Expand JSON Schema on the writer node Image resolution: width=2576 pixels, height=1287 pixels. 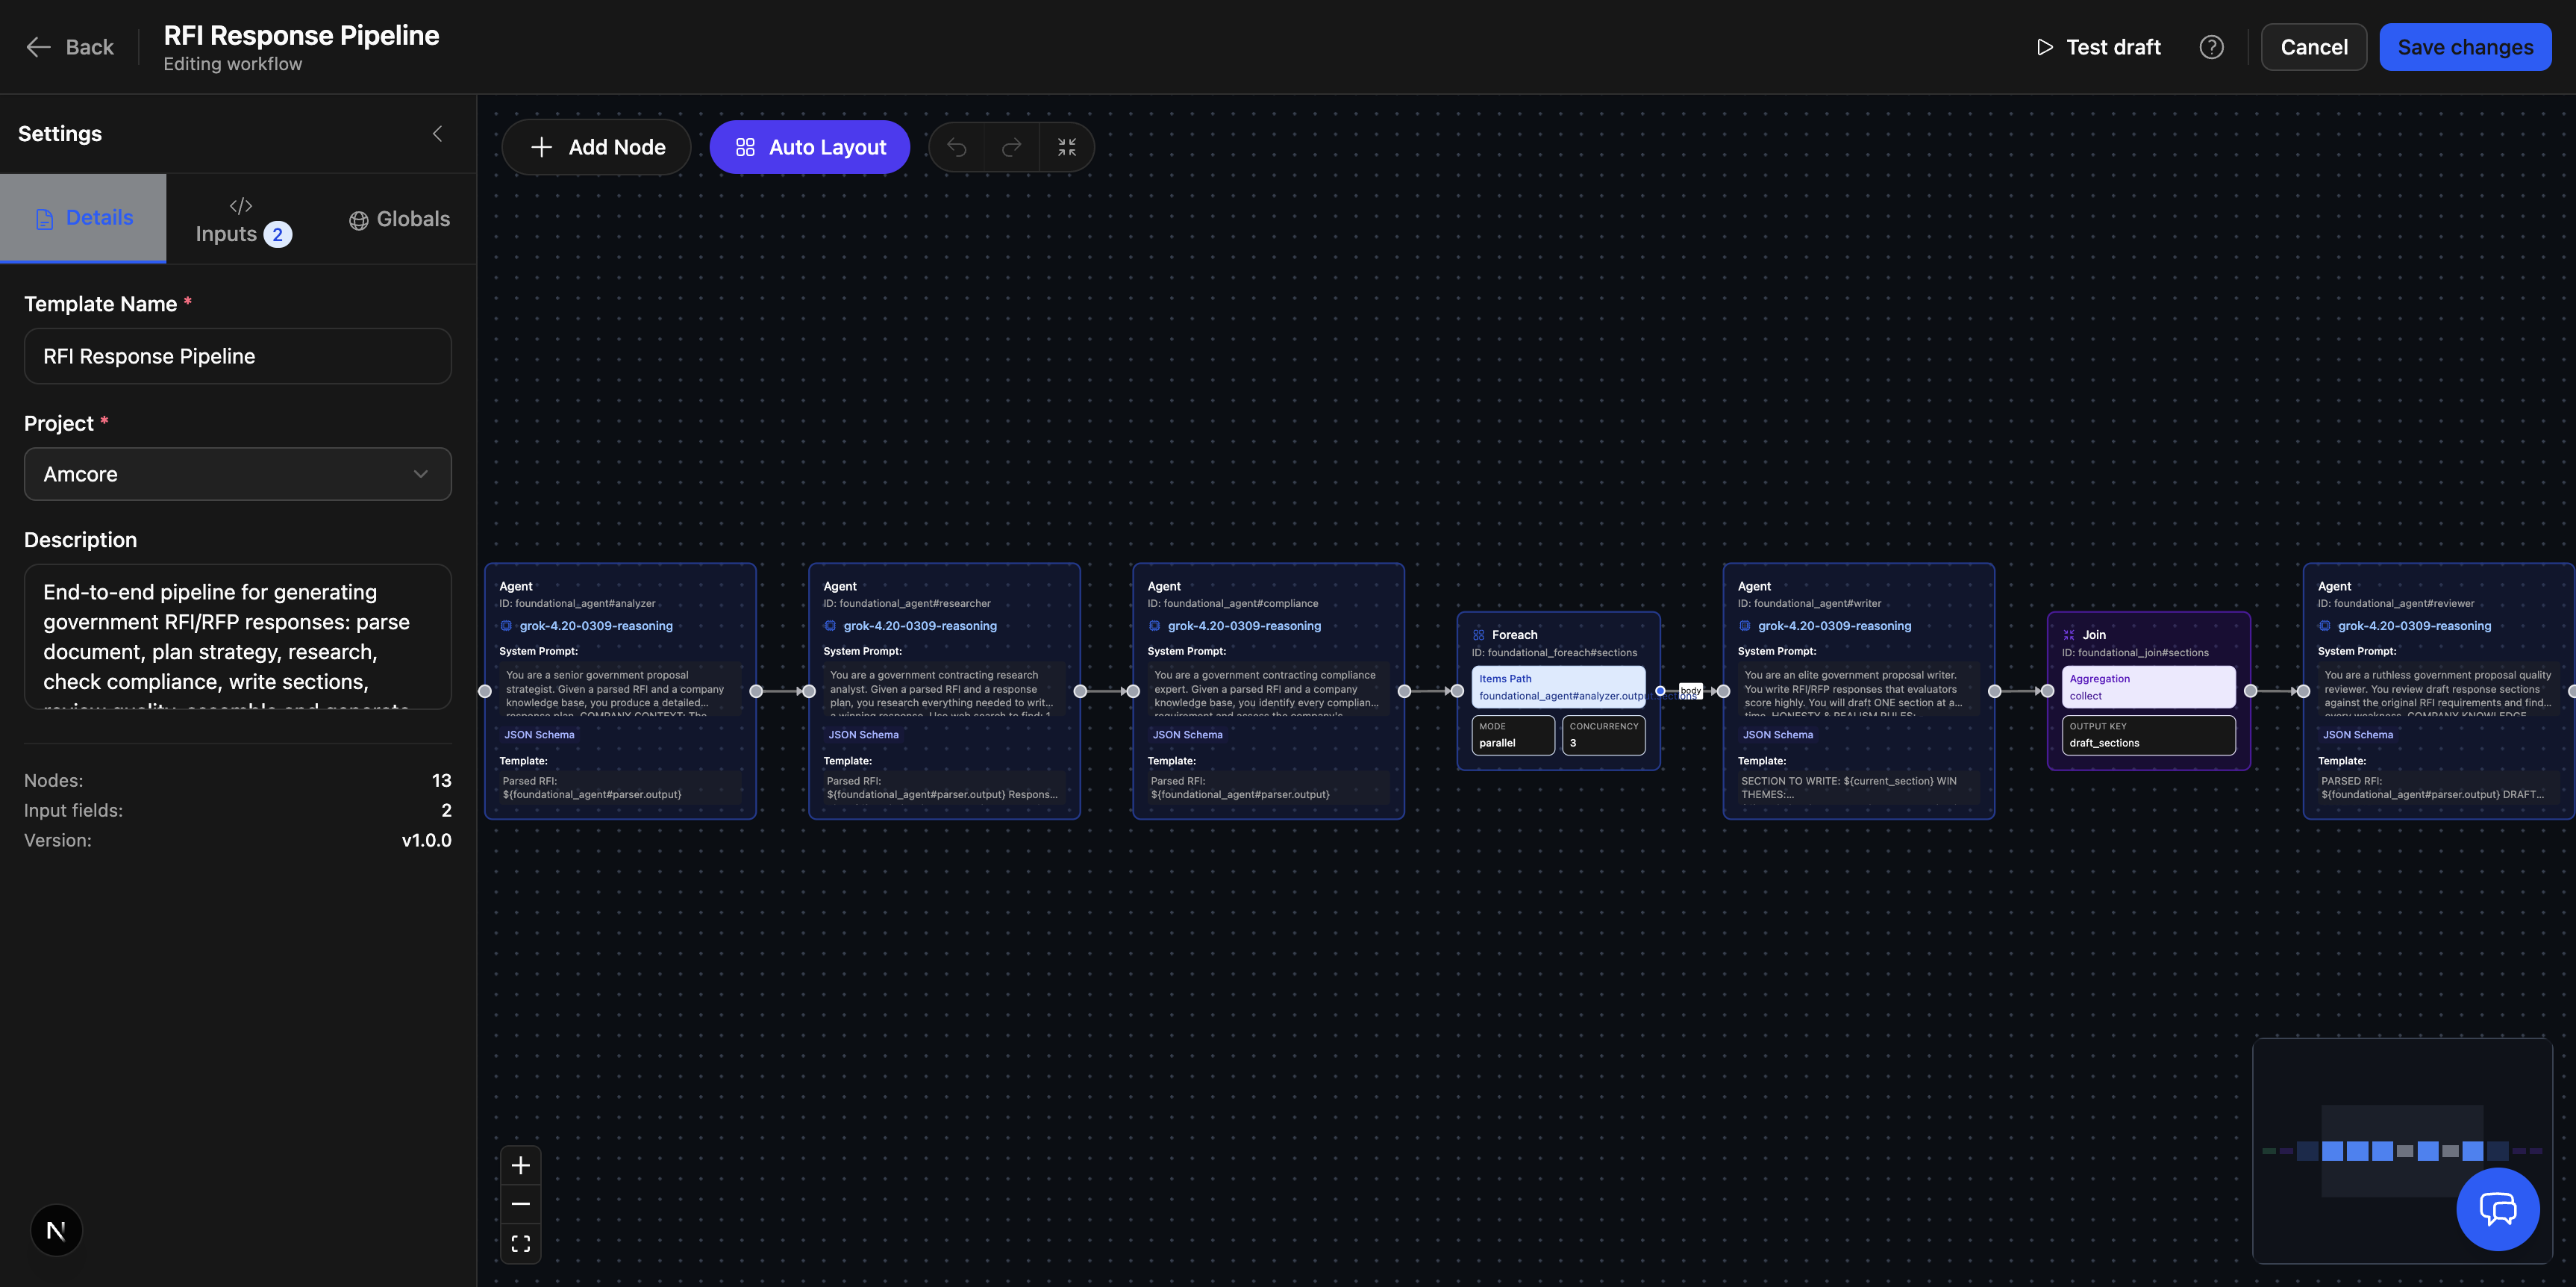(1777, 735)
